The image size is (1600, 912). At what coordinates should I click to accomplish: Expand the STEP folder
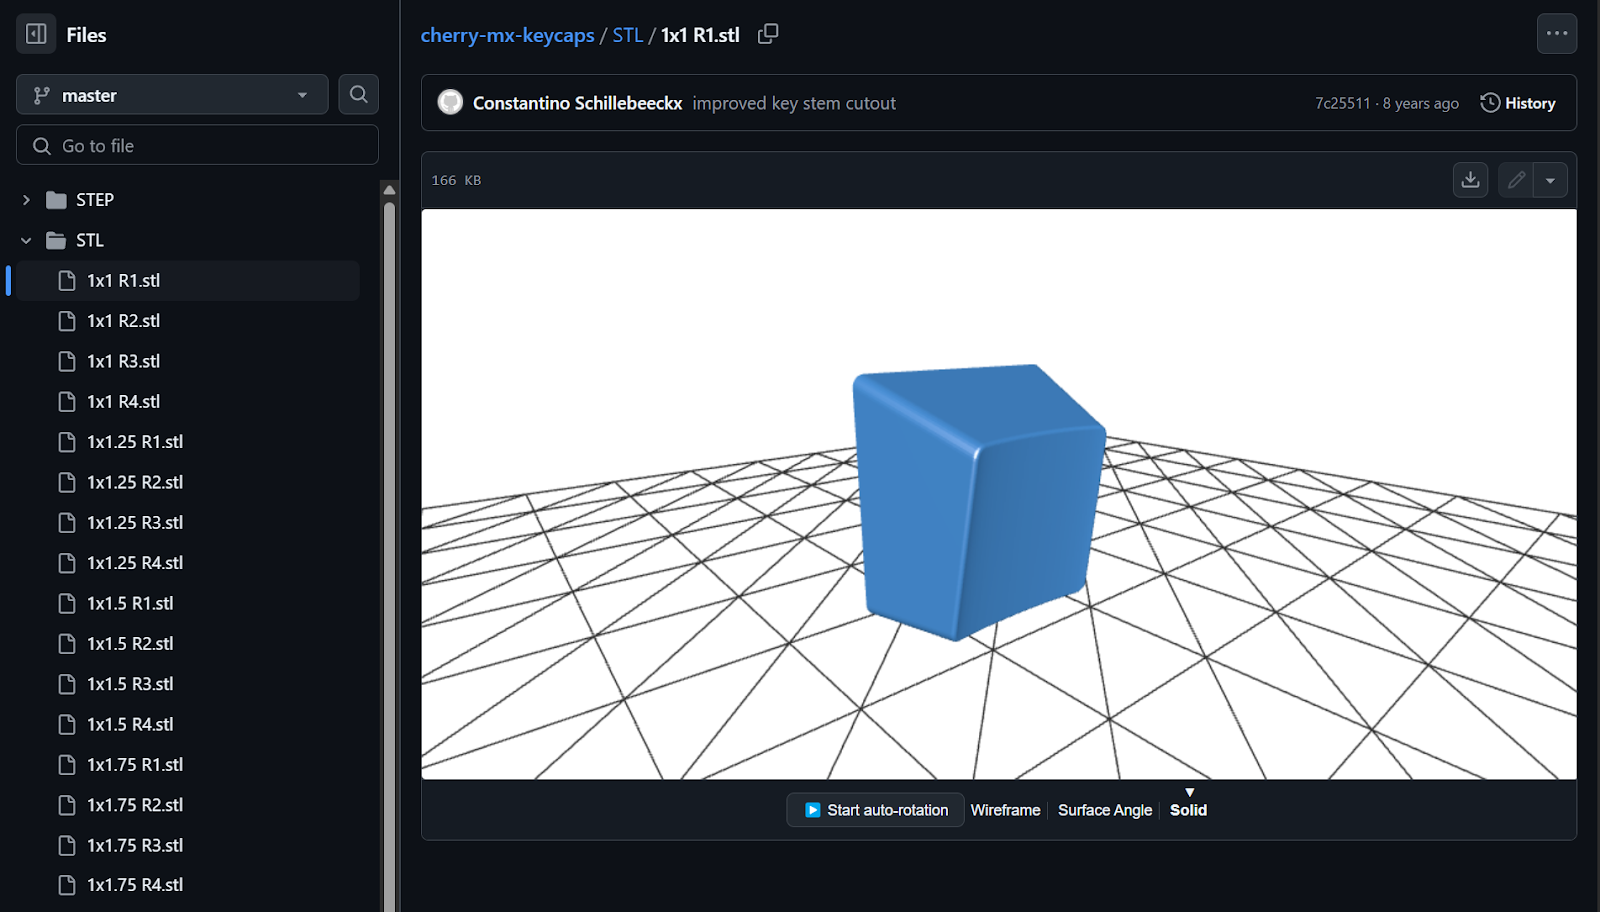(26, 200)
